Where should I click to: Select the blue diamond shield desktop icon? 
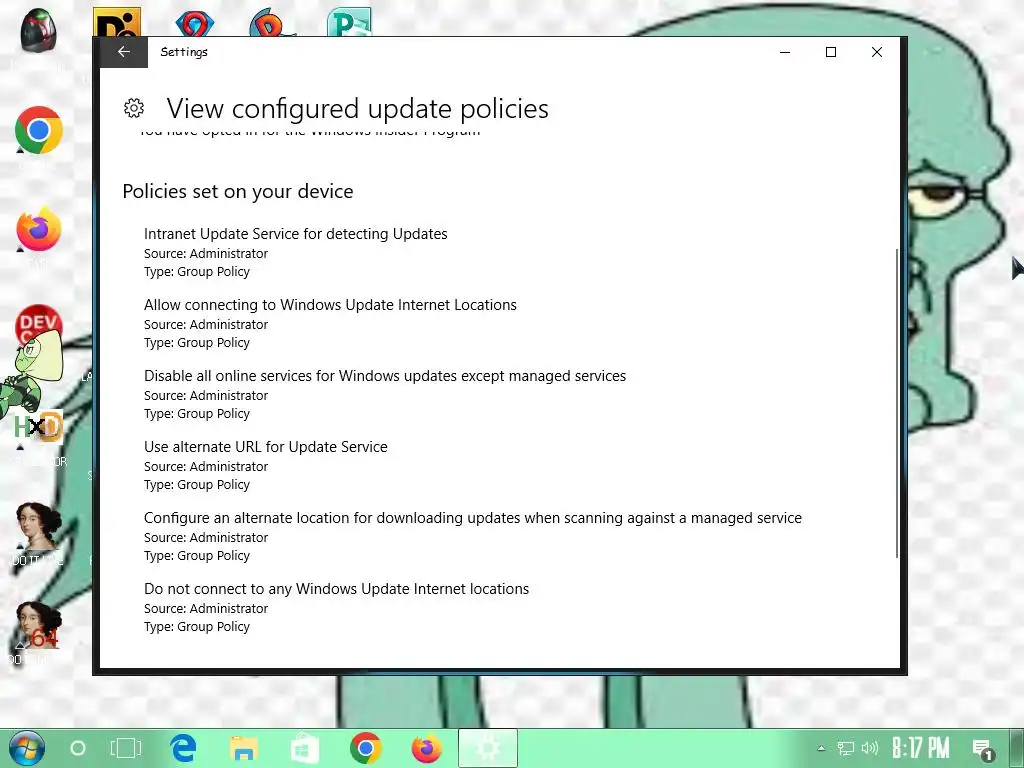pos(195,24)
